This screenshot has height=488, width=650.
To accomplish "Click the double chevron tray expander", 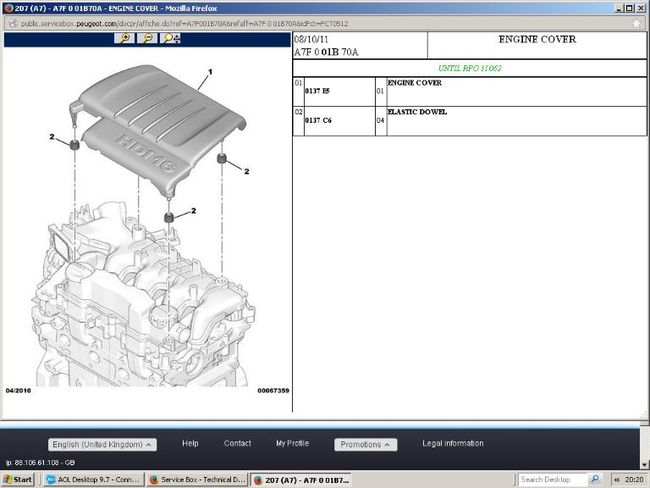I will pyautogui.click(x=616, y=480).
